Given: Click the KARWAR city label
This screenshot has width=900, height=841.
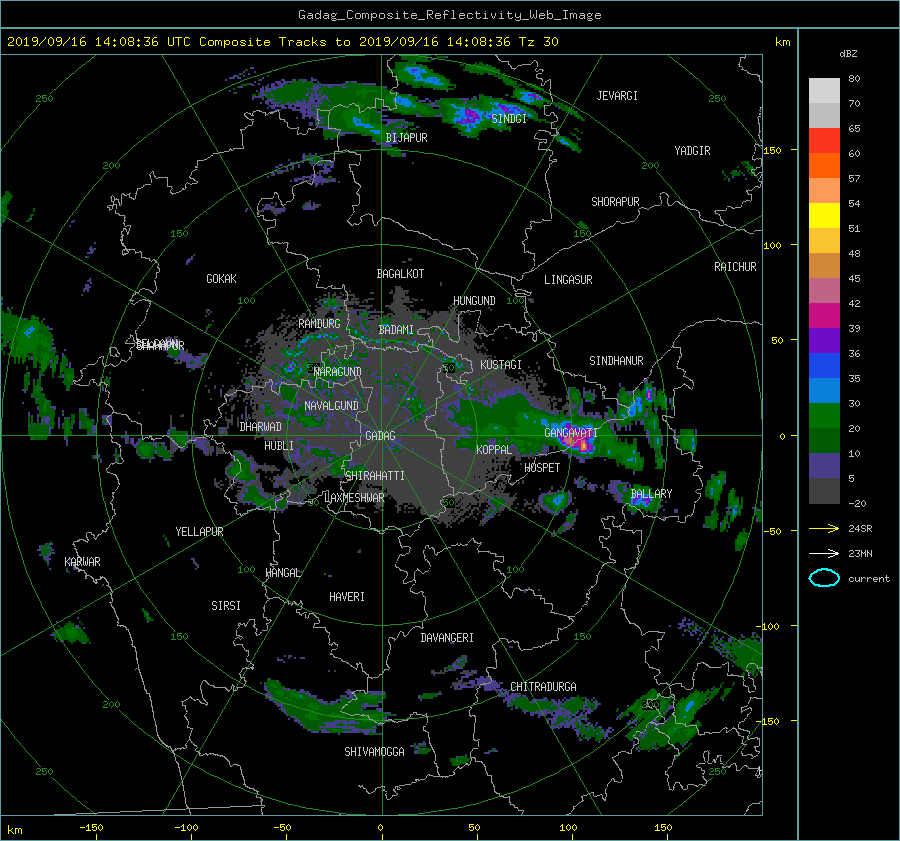Looking at the screenshot, I should (82, 562).
